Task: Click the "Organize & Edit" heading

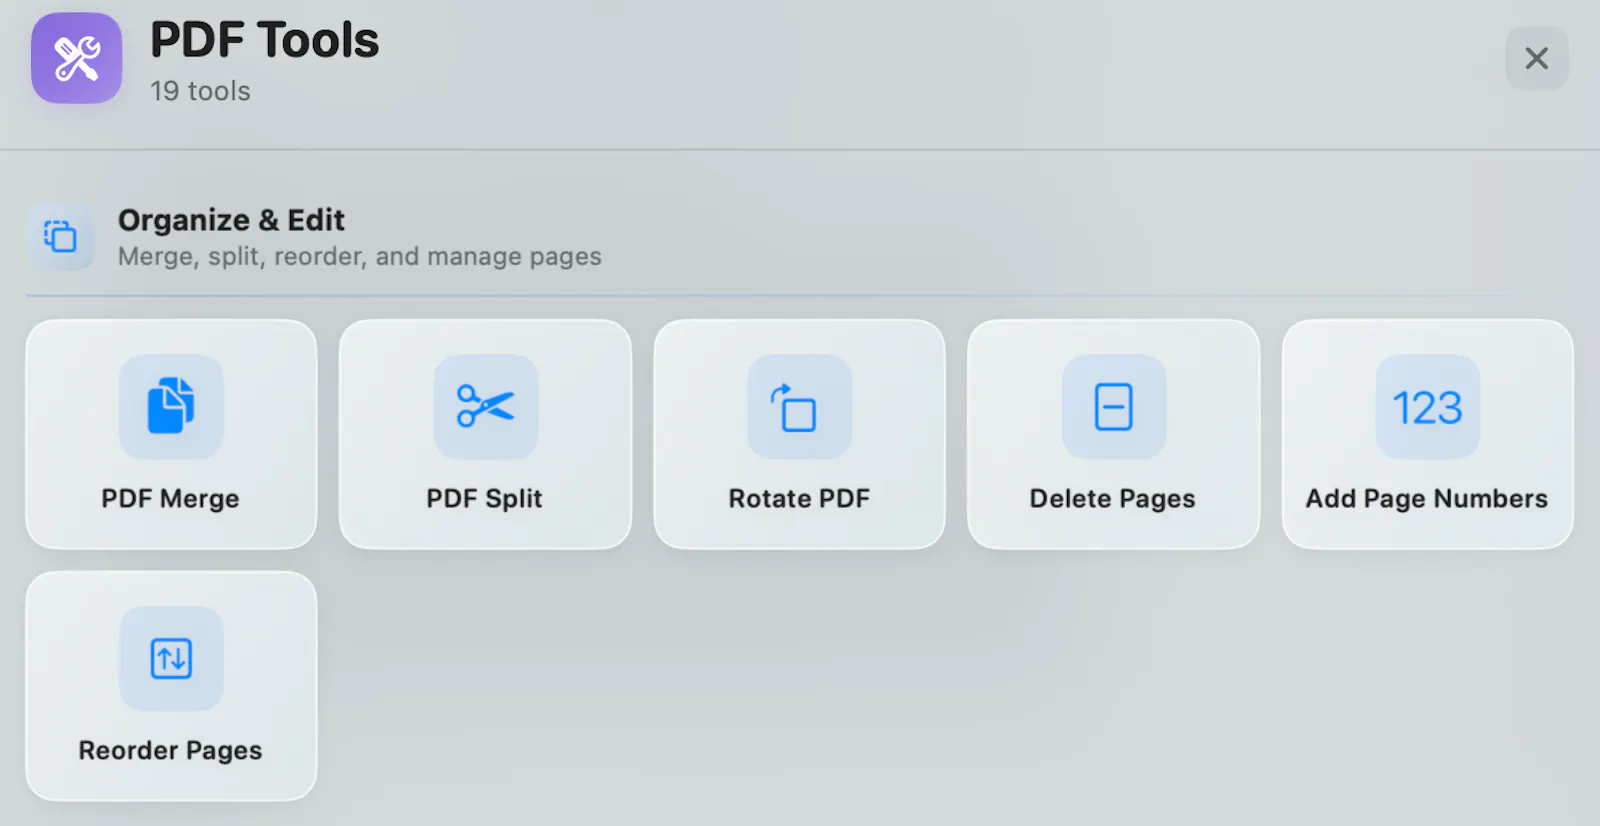Action: coord(231,220)
